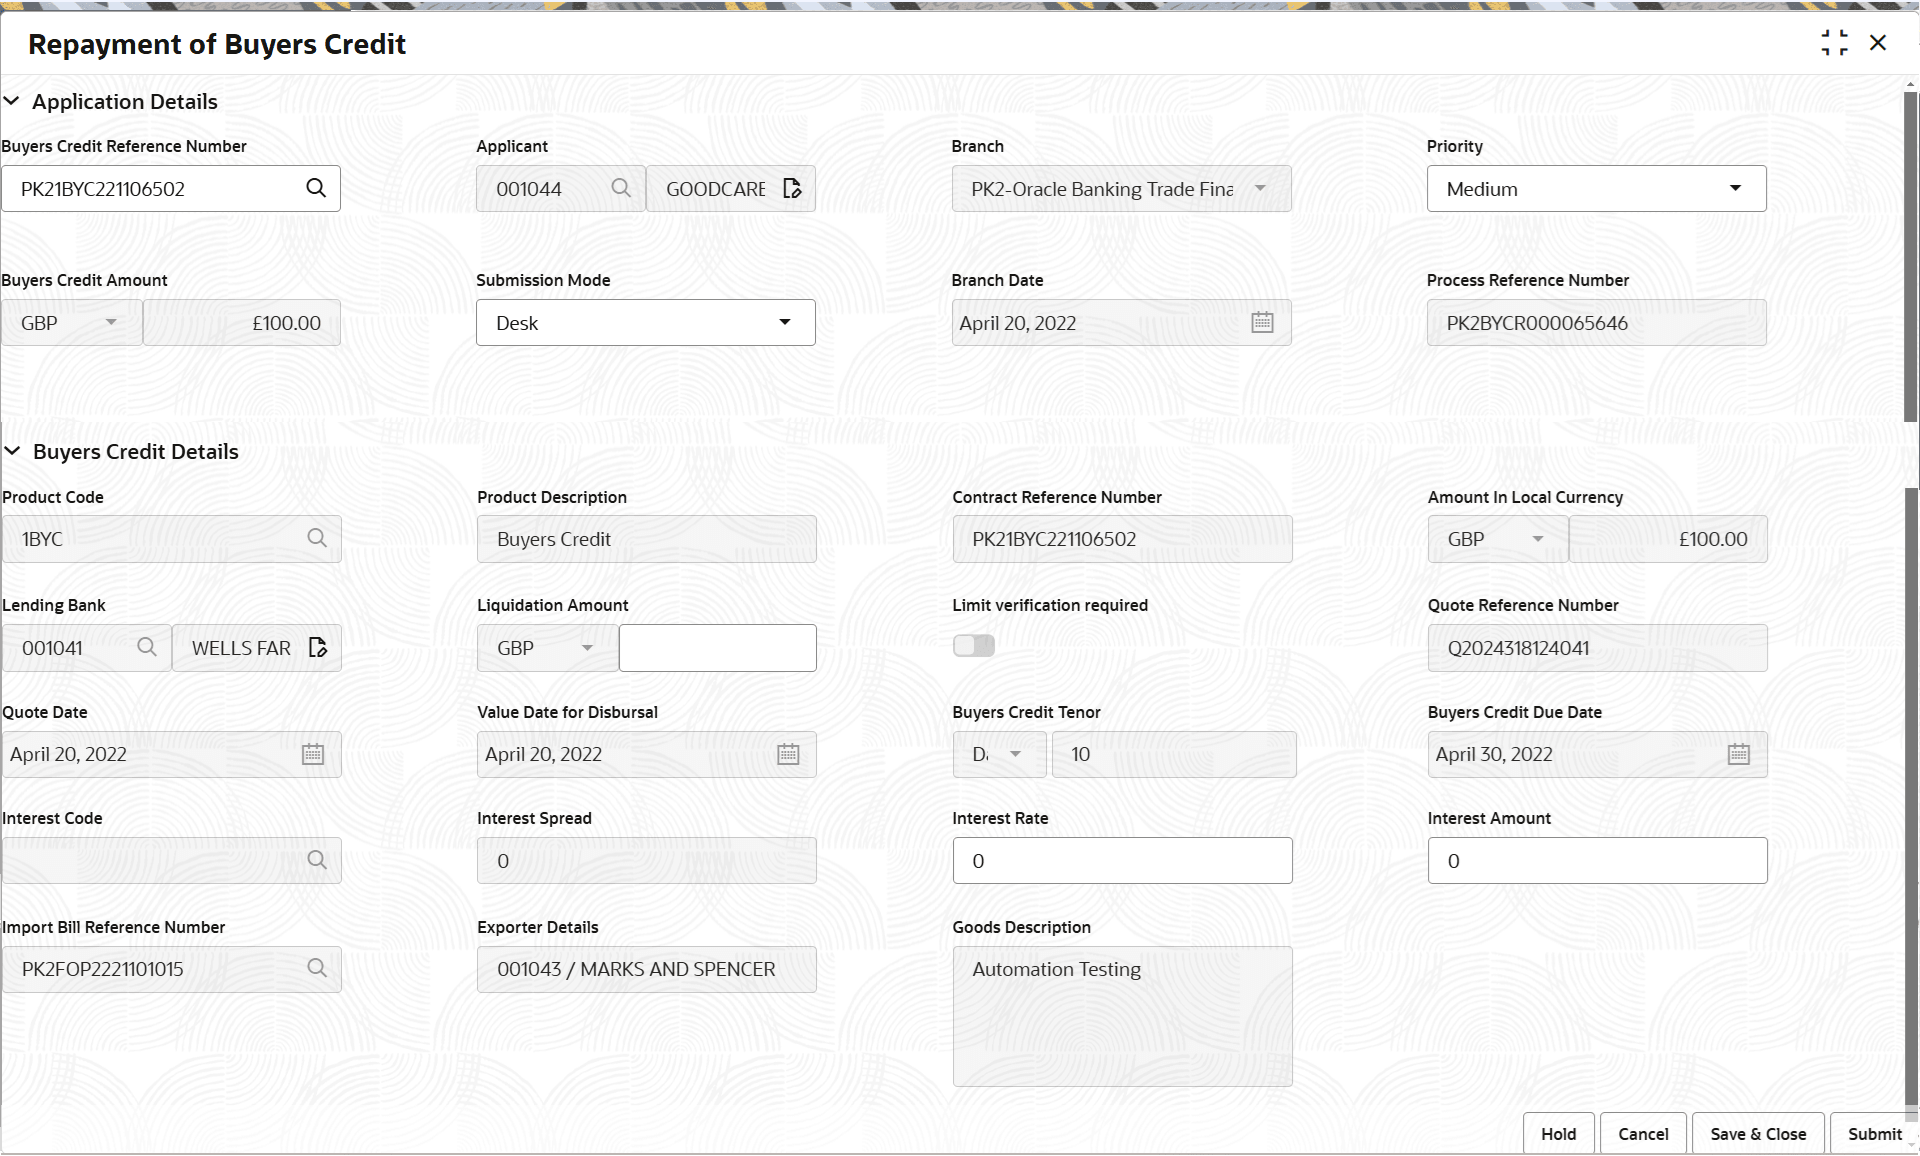Image resolution: width=1920 pixels, height=1156 pixels.
Task: Collapse the Application Details section
Action: [13, 100]
